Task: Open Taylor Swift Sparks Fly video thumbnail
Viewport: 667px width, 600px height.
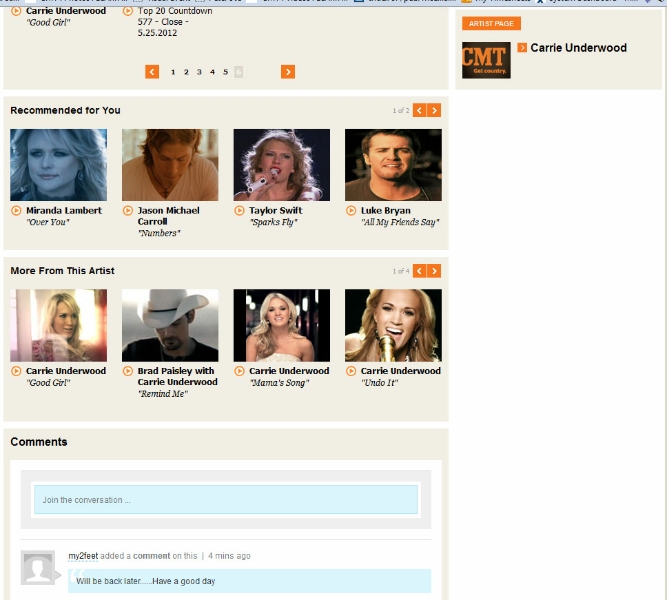Action: tap(281, 165)
